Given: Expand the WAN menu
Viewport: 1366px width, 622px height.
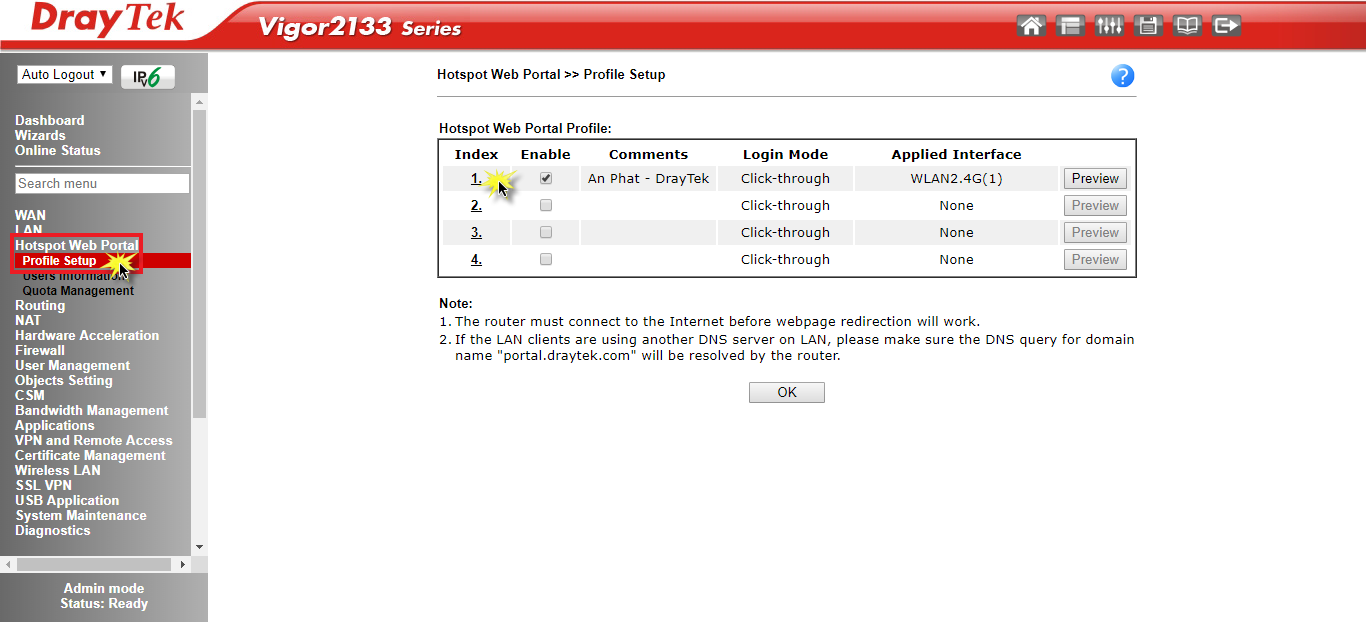Looking at the screenshot, I should (x=30, y=215).
